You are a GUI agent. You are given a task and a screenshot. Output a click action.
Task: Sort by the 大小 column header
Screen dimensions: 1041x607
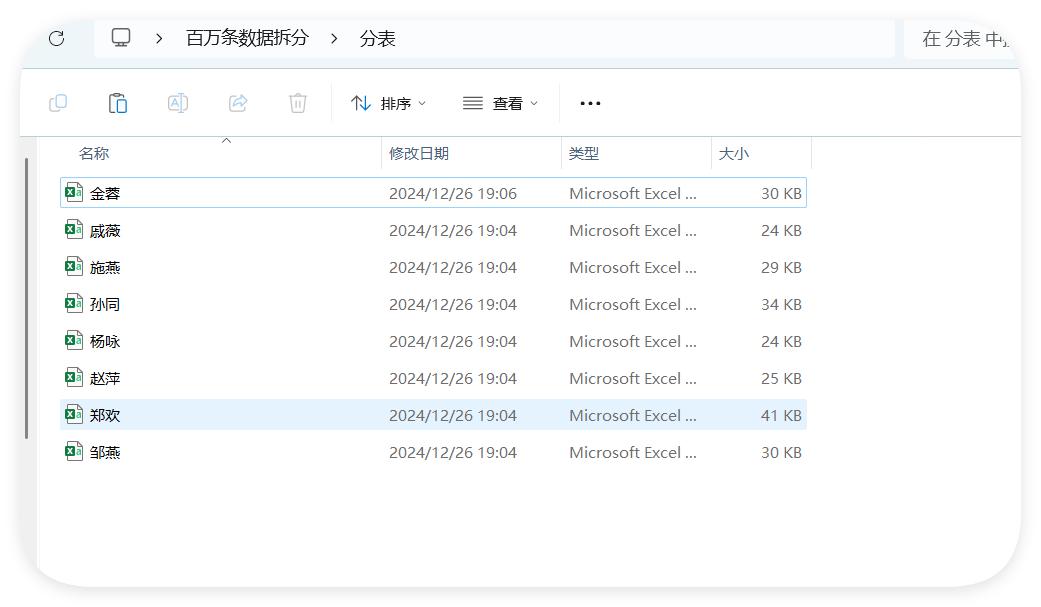(x=734, y=153)
